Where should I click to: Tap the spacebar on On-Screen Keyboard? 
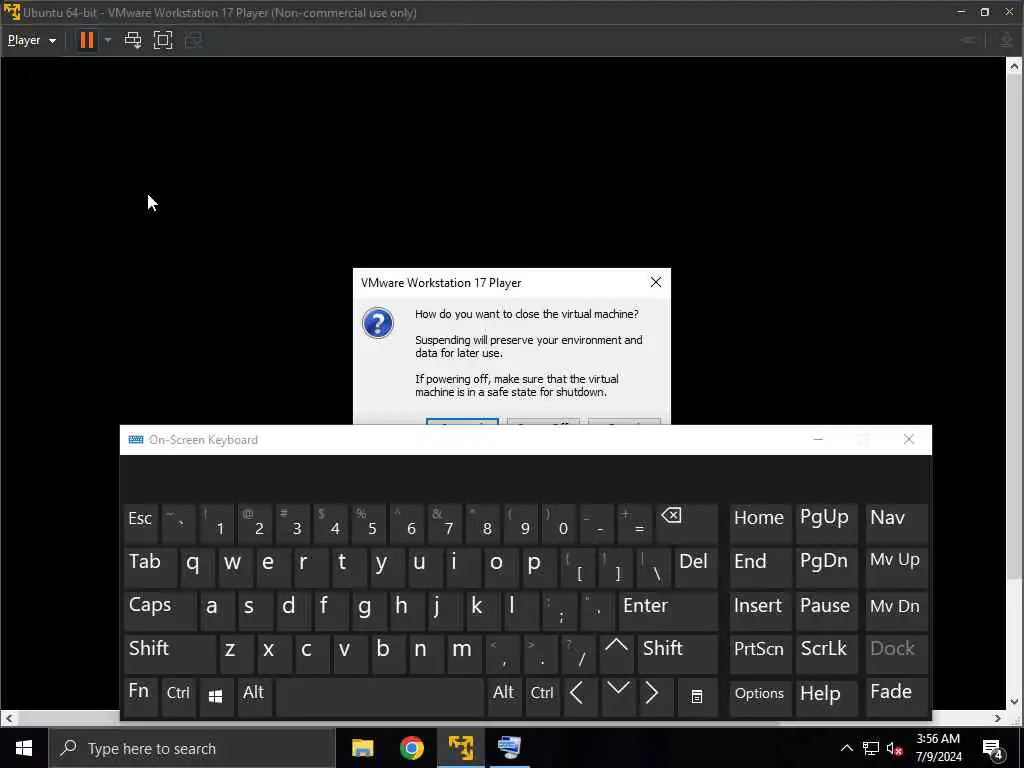(x=379, y=697)
